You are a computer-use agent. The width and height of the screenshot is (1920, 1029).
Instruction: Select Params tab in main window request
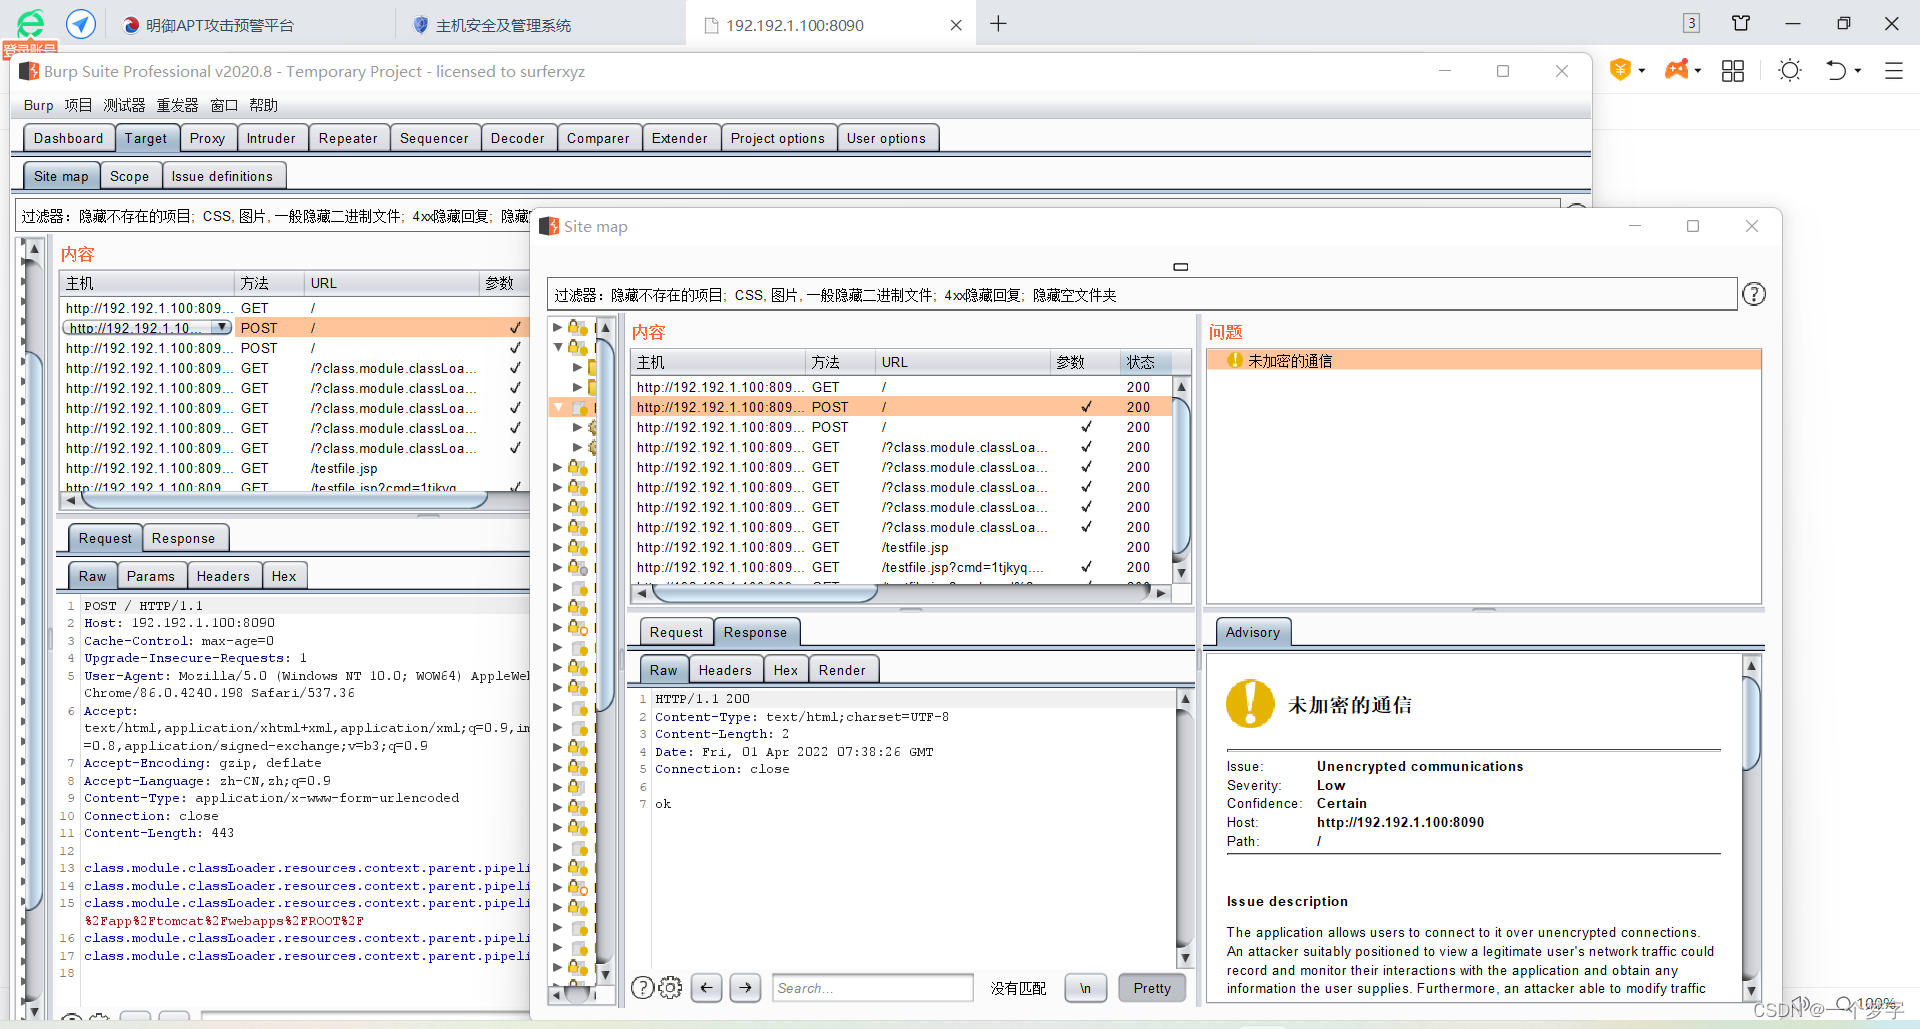150,576
